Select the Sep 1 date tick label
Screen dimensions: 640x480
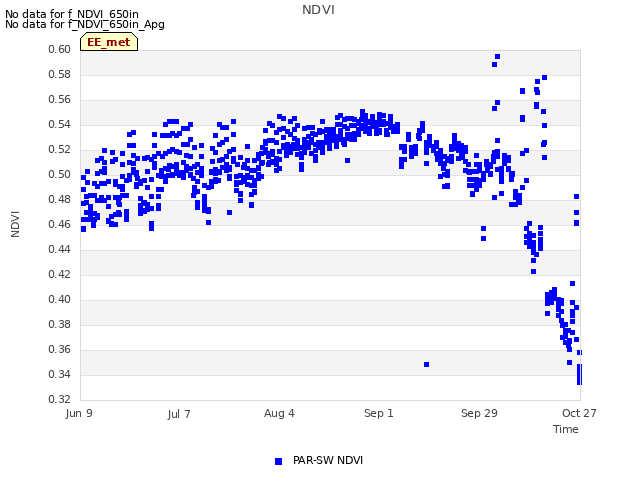[x=379, y=413]
